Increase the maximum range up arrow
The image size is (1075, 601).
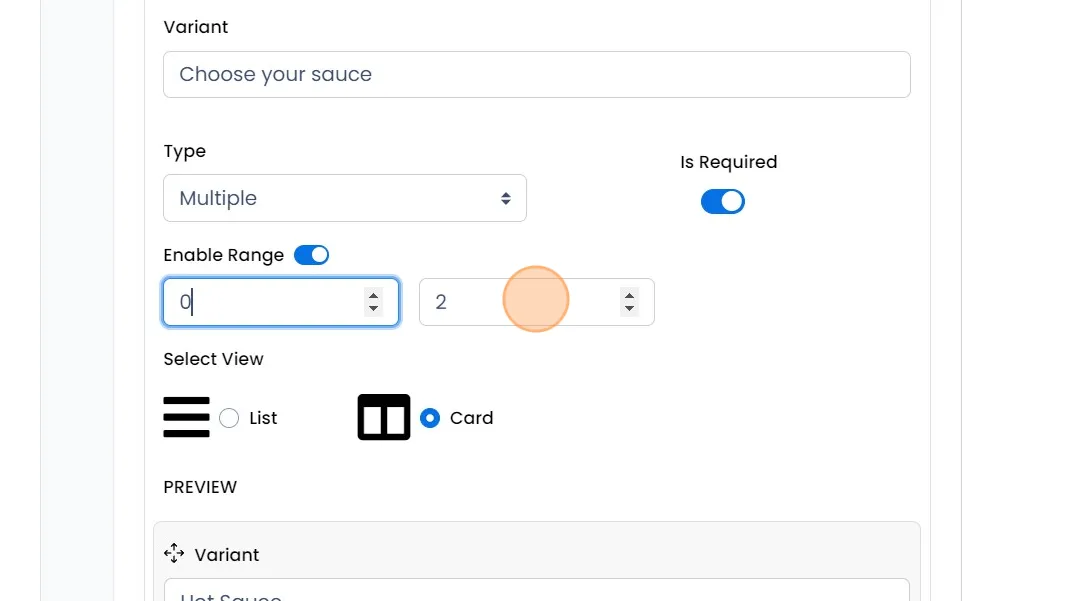tap(629, 295)
